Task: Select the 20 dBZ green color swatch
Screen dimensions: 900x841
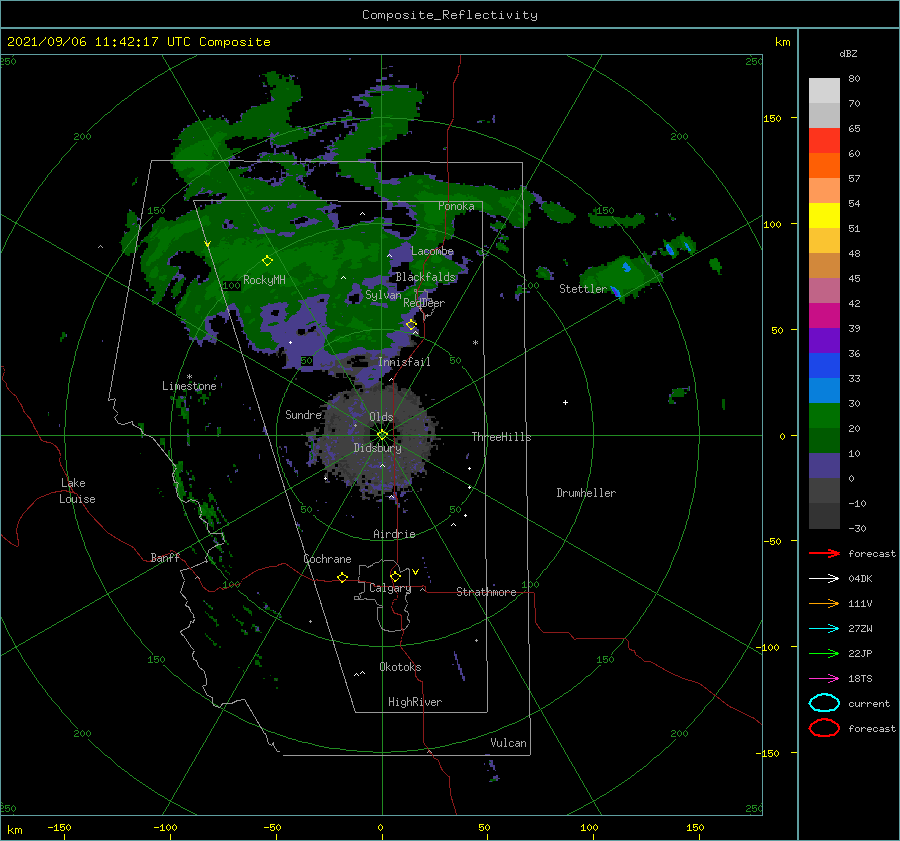Action: (x=824, y=416)
